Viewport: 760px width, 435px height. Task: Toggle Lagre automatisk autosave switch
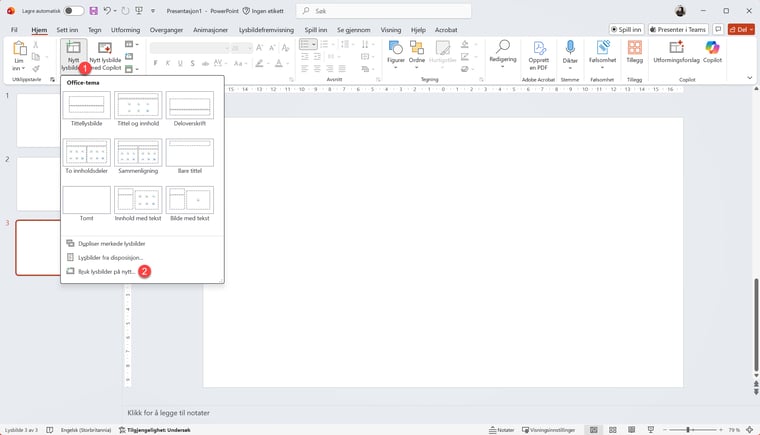73,11
